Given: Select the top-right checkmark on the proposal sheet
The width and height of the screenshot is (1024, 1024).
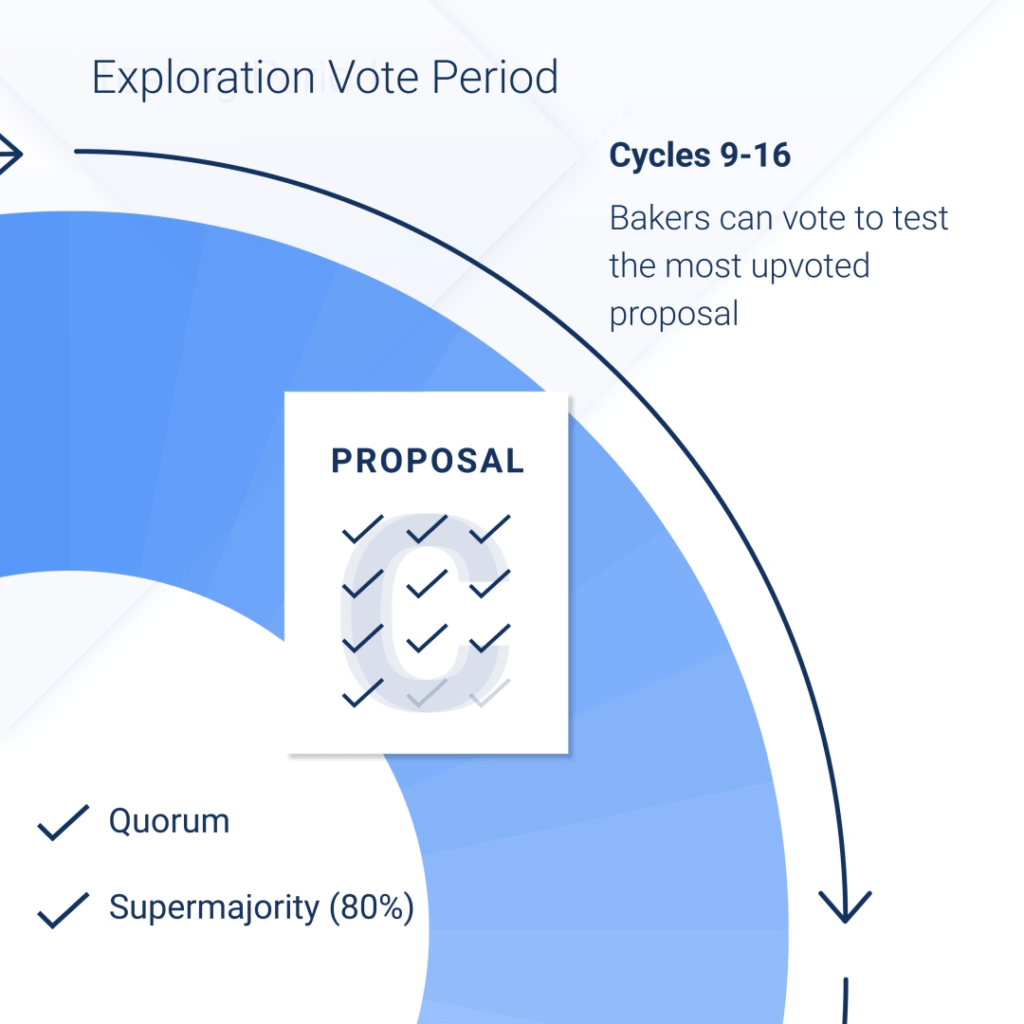Looking at the screenshot, I should point(490,528).
